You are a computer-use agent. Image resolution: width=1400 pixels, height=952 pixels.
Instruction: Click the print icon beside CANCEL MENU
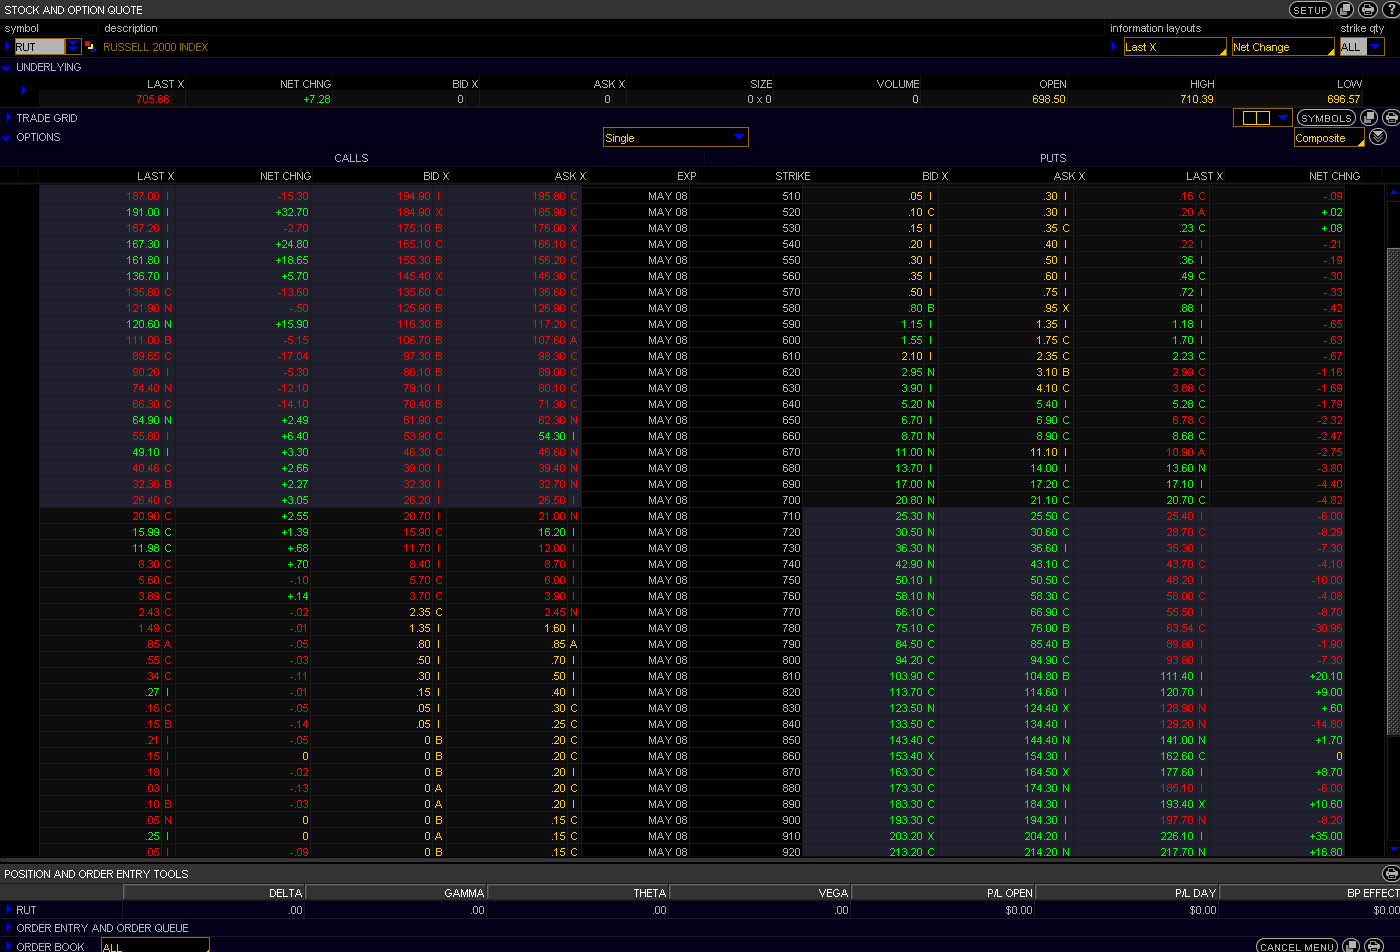click(1374, 946)
